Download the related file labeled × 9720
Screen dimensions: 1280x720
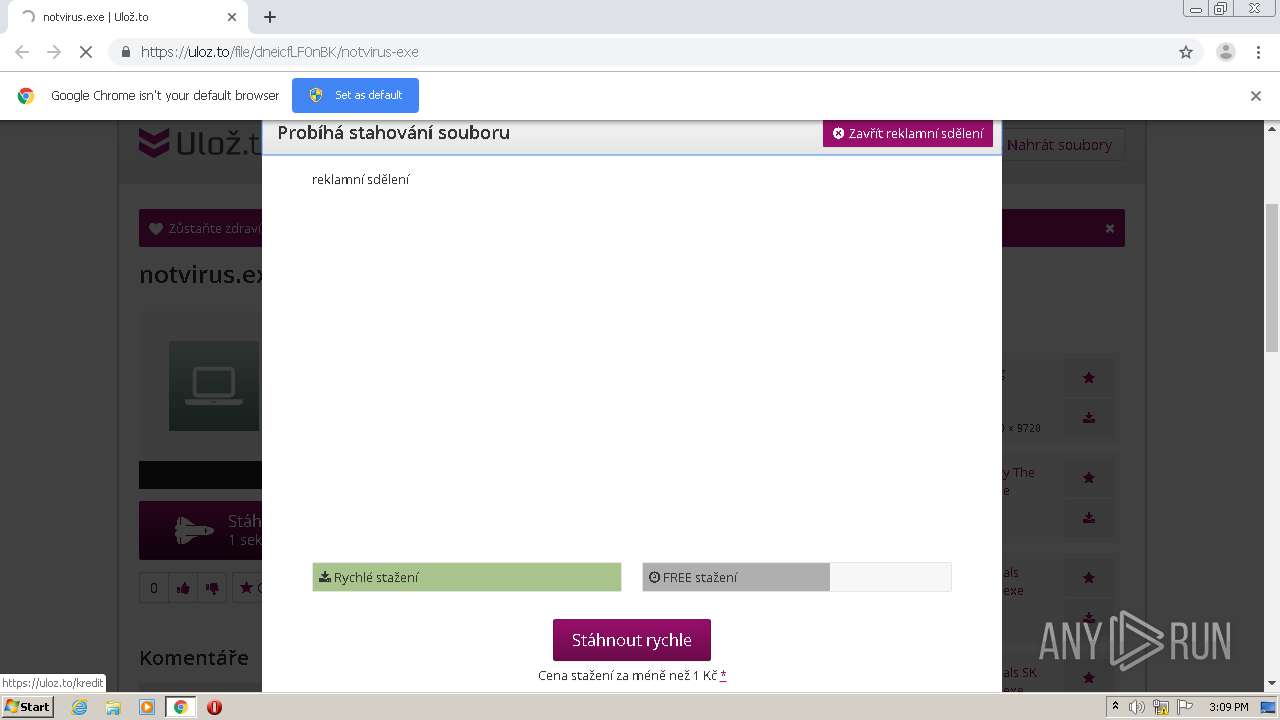[x=1089, y=418]
